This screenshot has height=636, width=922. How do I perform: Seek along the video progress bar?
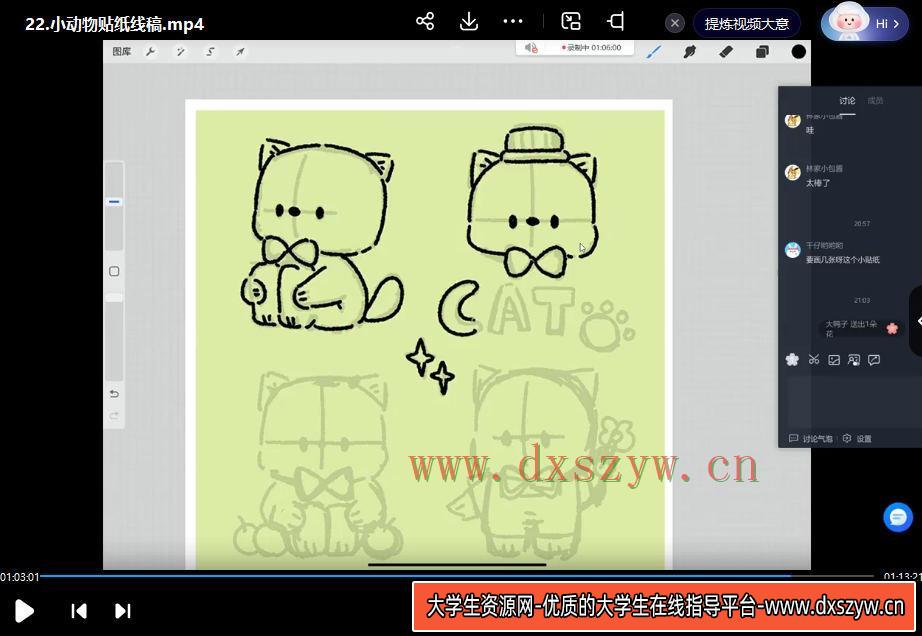(x=457, y=576)
